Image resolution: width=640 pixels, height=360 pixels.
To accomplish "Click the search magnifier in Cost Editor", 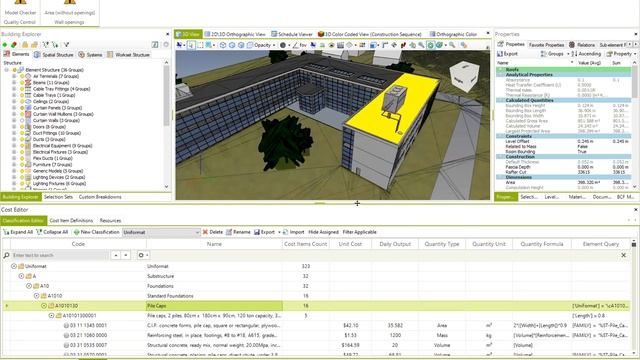I will (6, 255).
